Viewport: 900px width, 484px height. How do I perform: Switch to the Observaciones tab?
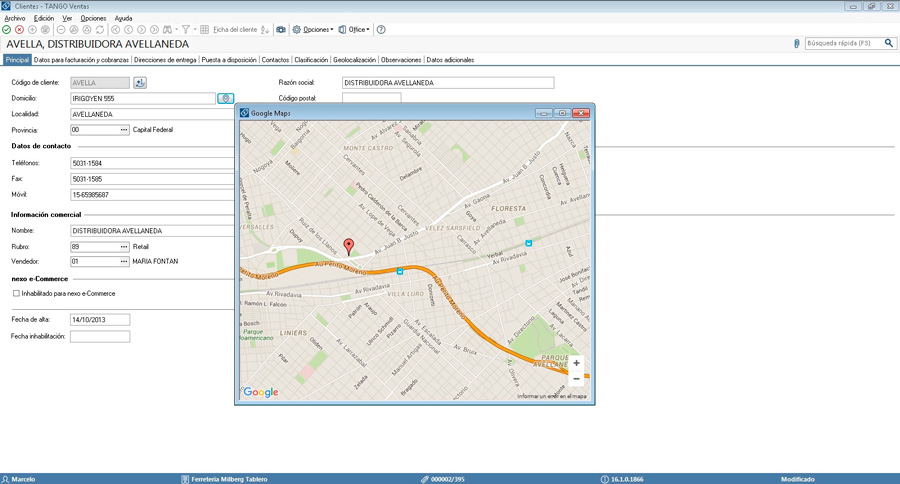pyautogui.click(x=401, y=60)
